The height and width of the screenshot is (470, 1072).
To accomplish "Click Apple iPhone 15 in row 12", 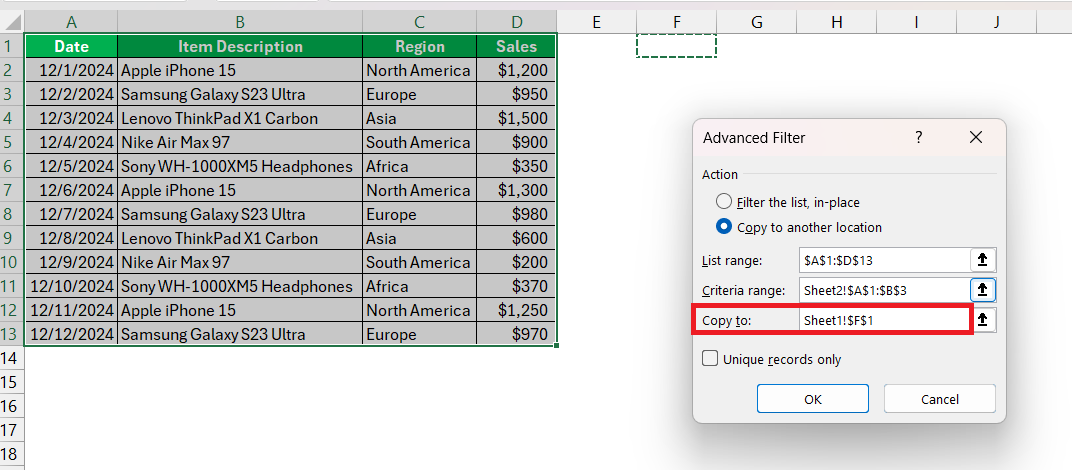I will (x=240, y=311).
